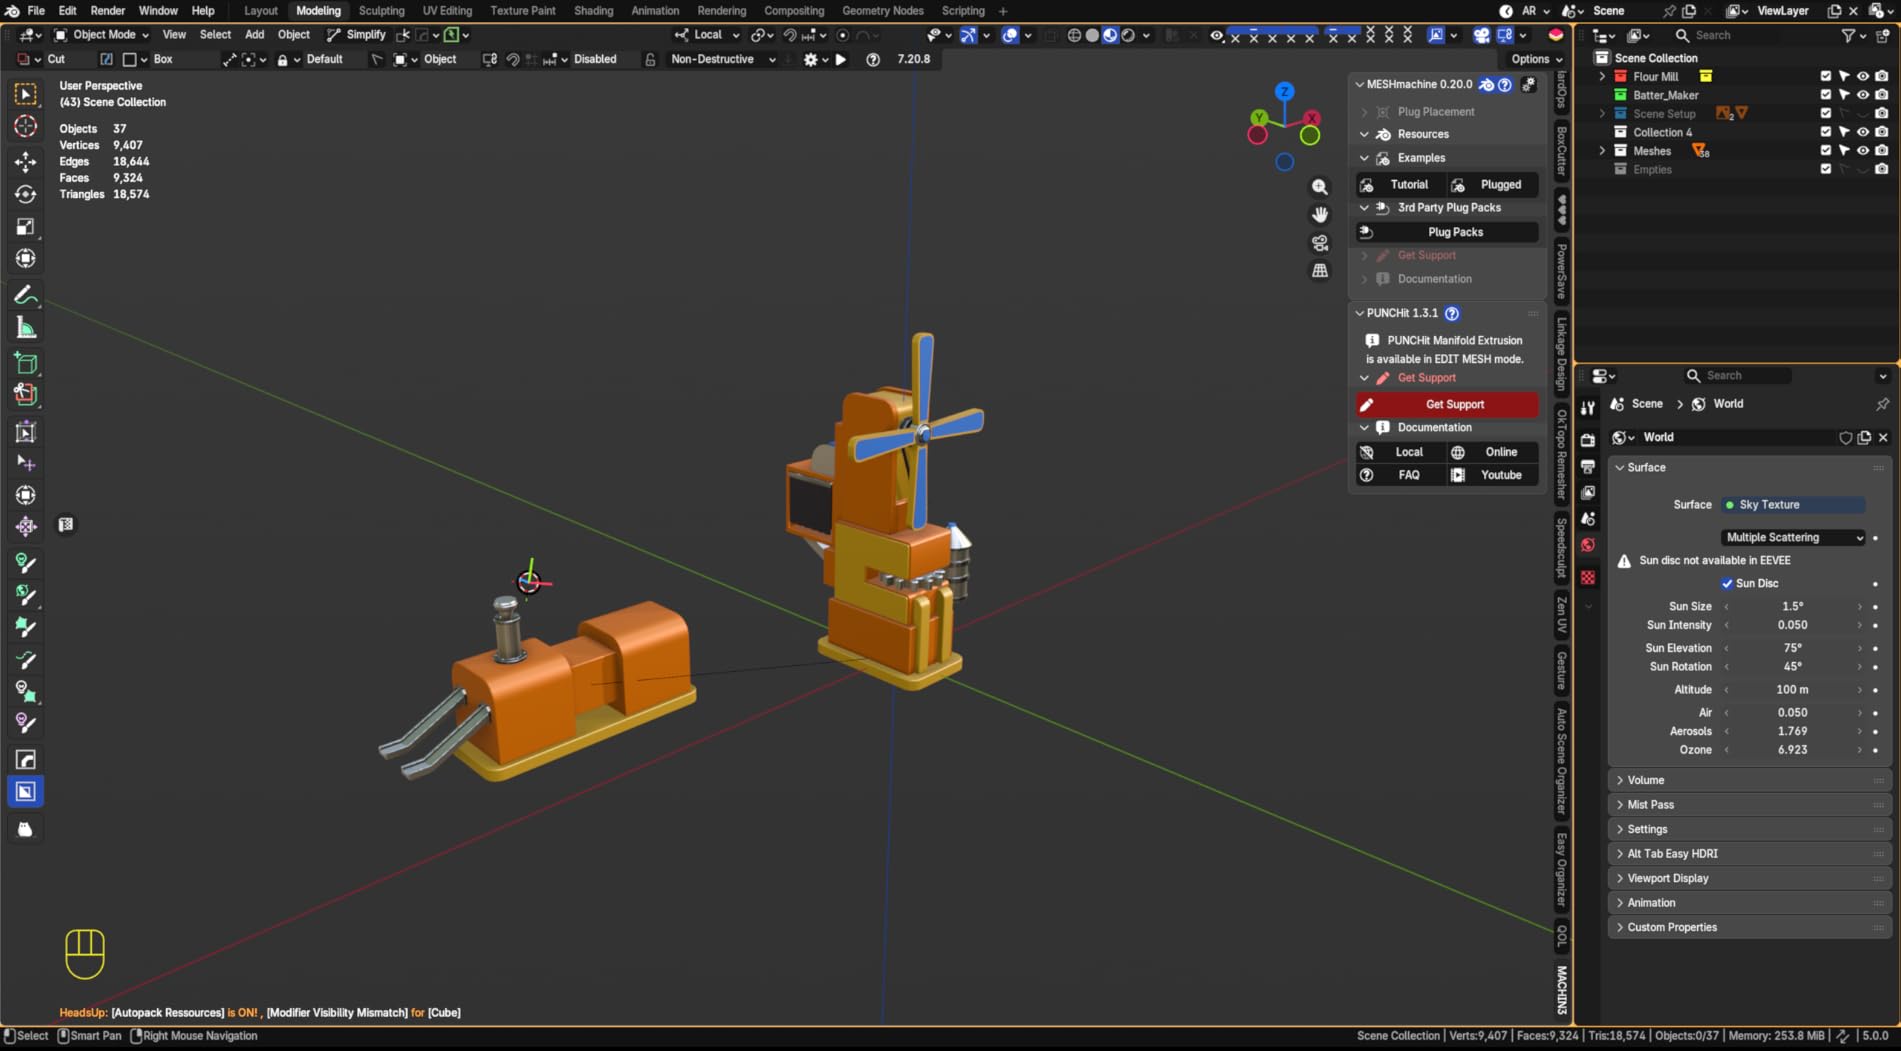1901x1051 pixels.
Task: Open the Non-Destructive dropdown
Action: 722,59
